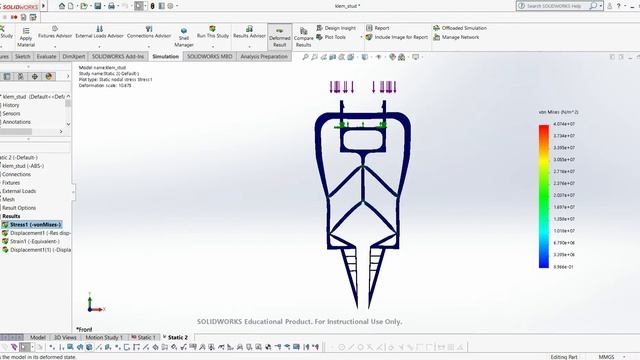Image resolution: width=640 pixels, height=360 pixels.
Task: Open Design Insight plot
Action: click(336, 28)
